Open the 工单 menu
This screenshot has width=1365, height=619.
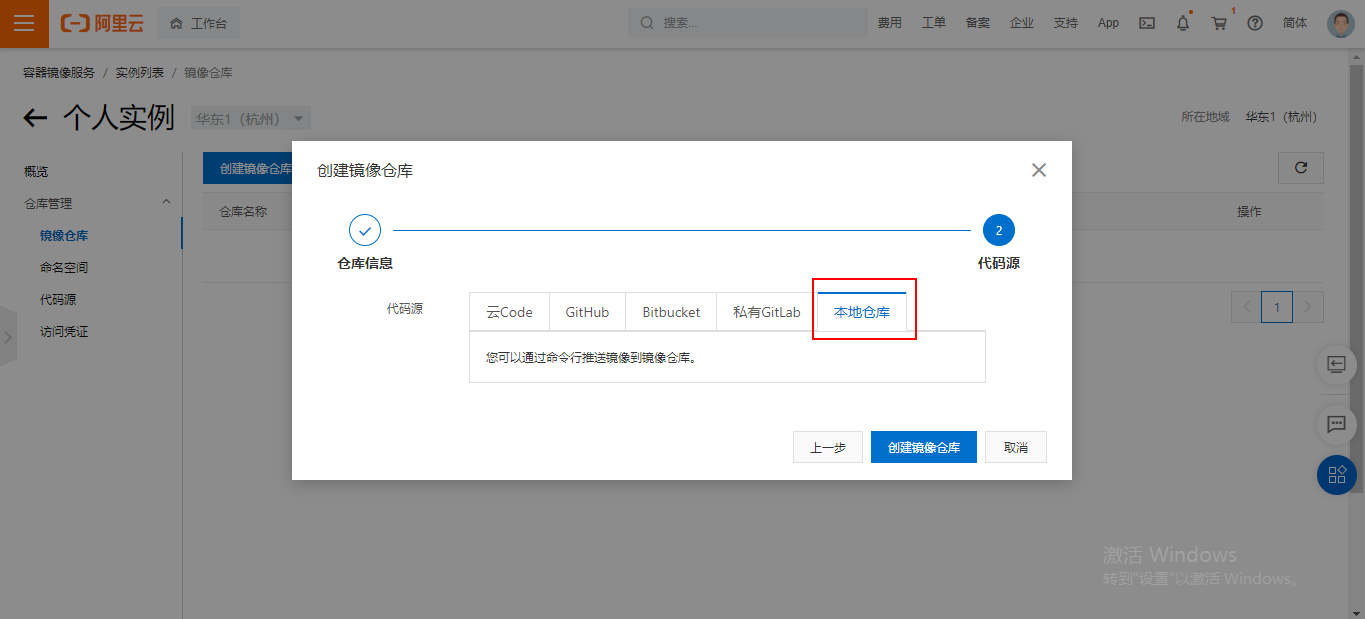pyautogui.click(x=934, y=23)
